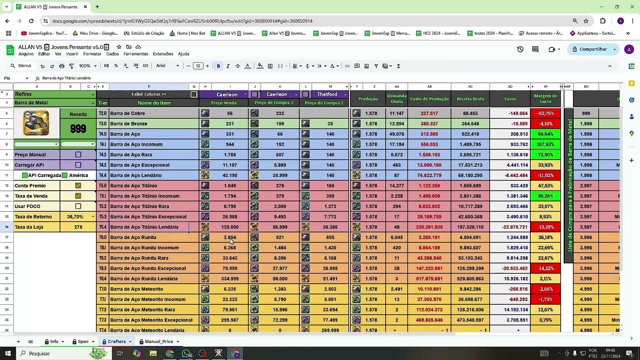Click the redo icon in the toolbar
Screen dimensions: 640x360
[52, 66]
